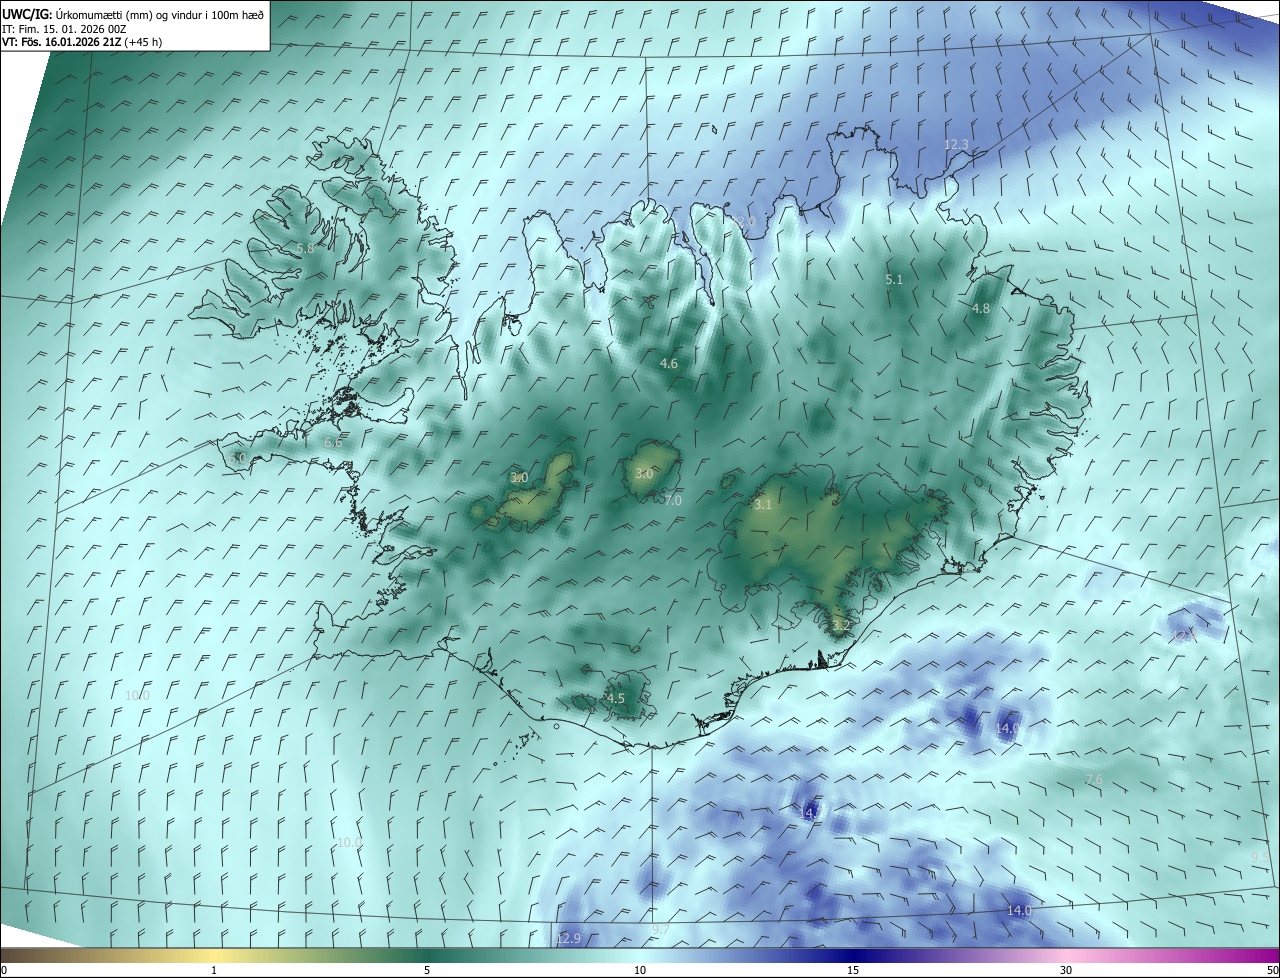
Task: Click the dark blue colour band above '15'
Action: [x=853, y=956]
